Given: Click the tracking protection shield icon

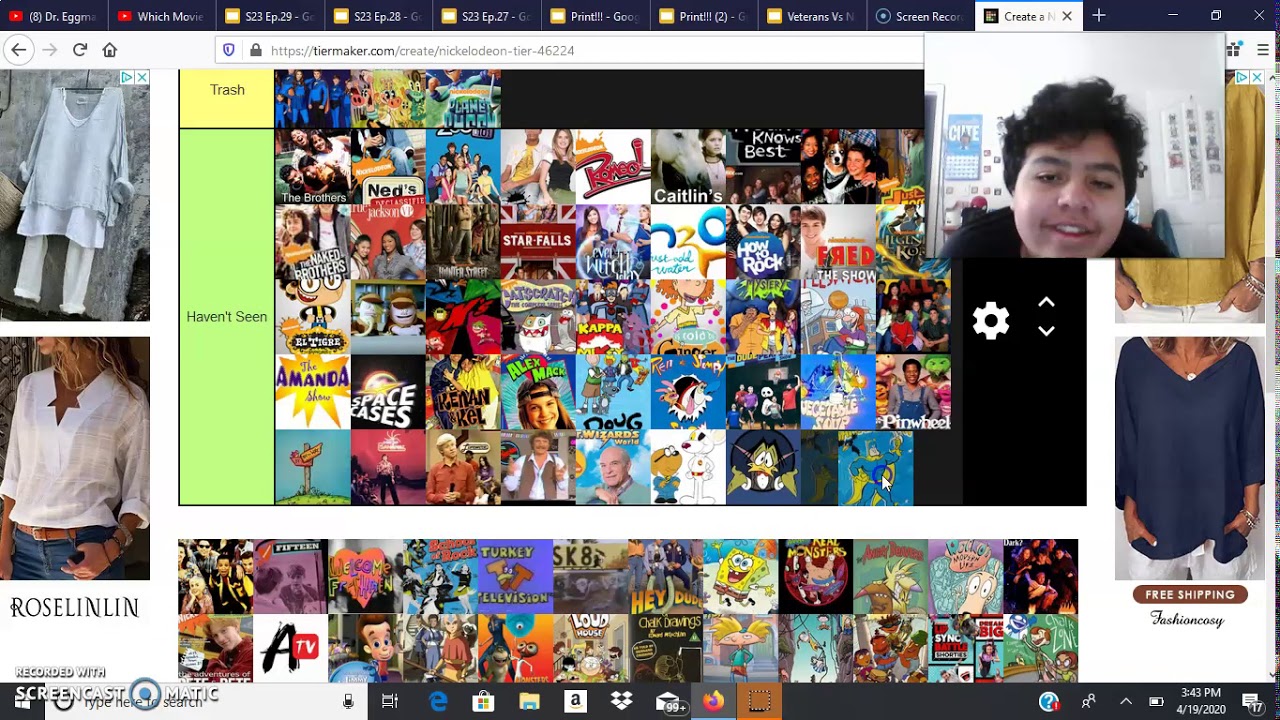Looking at the screenshot, I should [x=229, y=50].
